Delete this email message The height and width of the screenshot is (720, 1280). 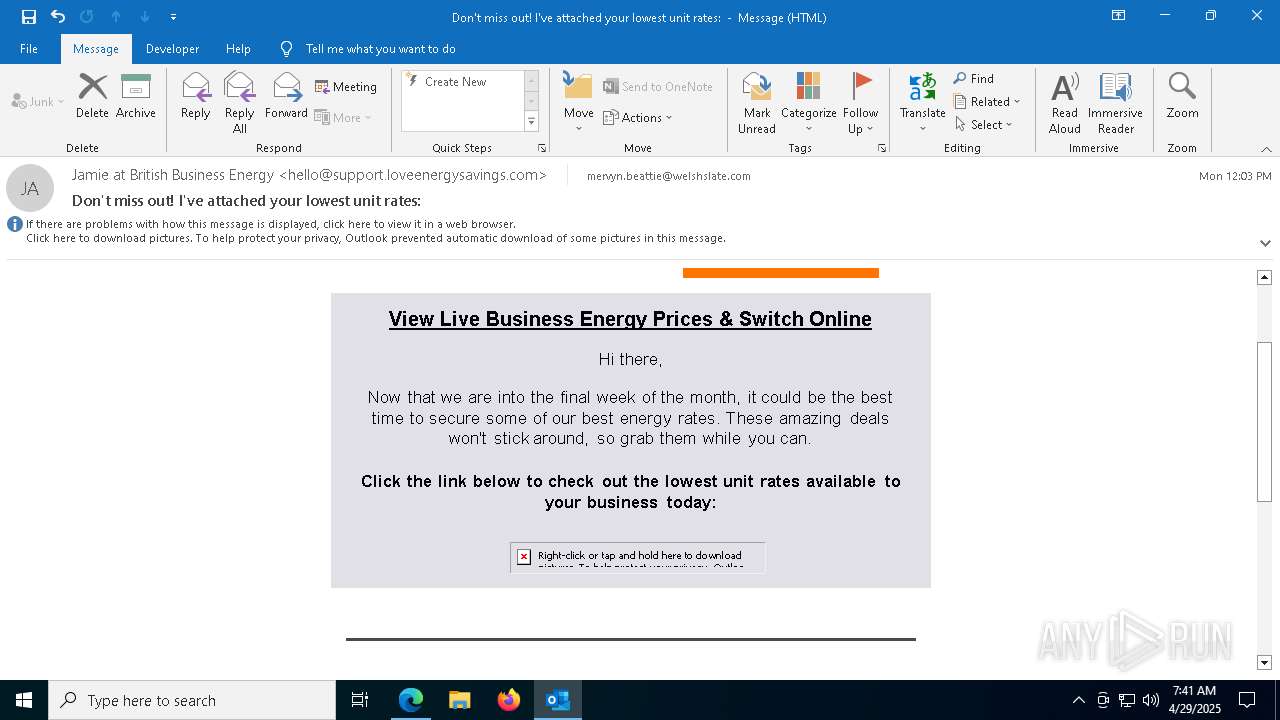[x=92, y=96]
